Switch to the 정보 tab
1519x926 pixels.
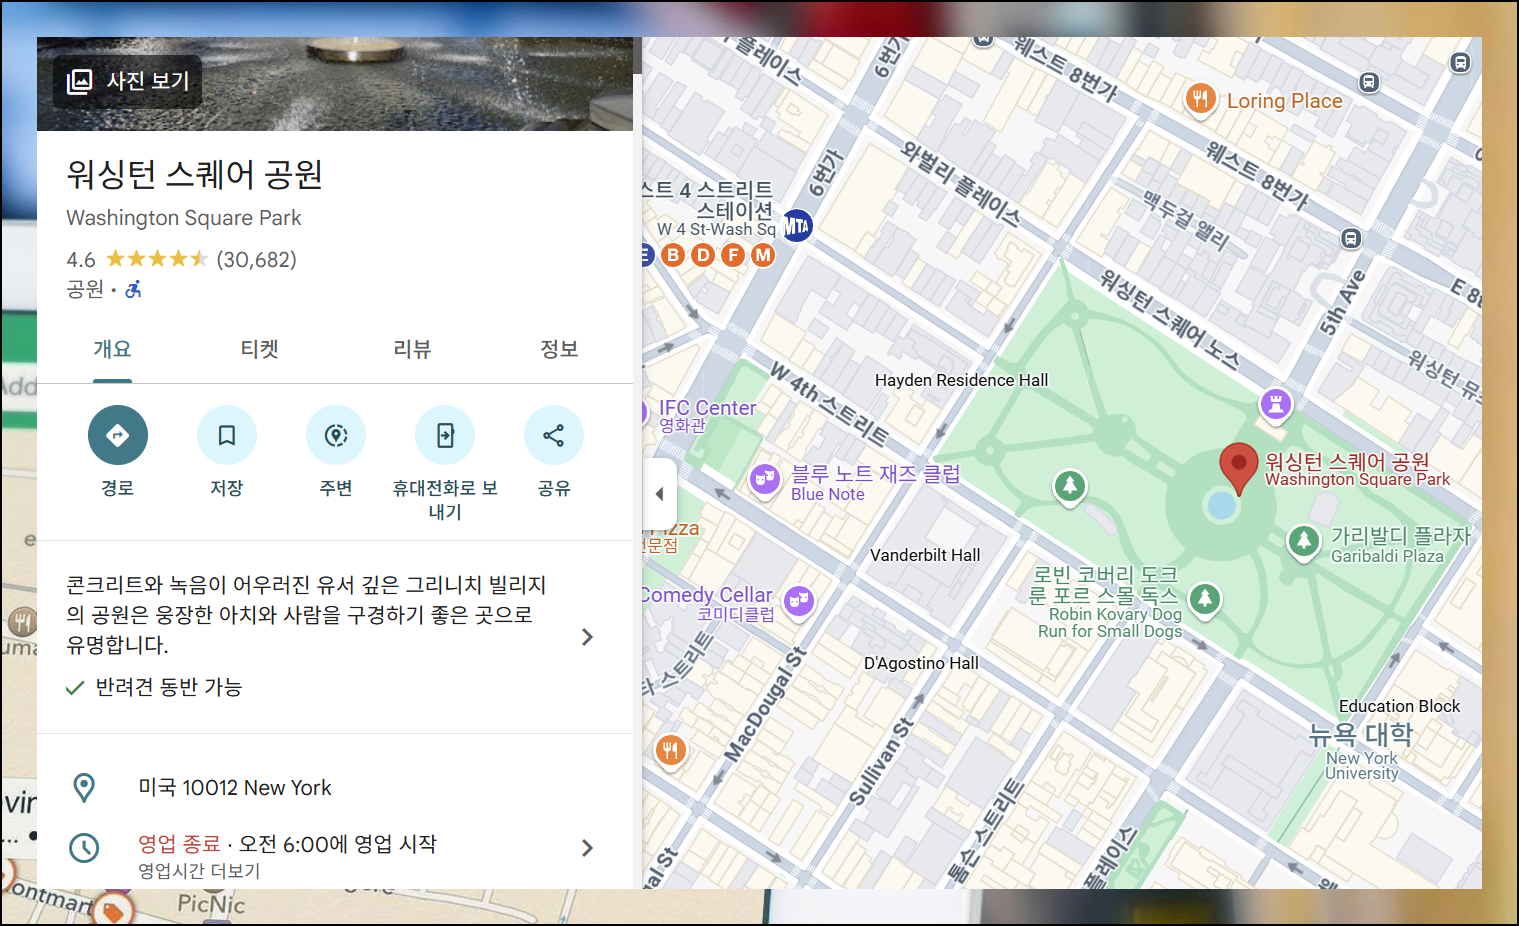(x=559, y=349)
